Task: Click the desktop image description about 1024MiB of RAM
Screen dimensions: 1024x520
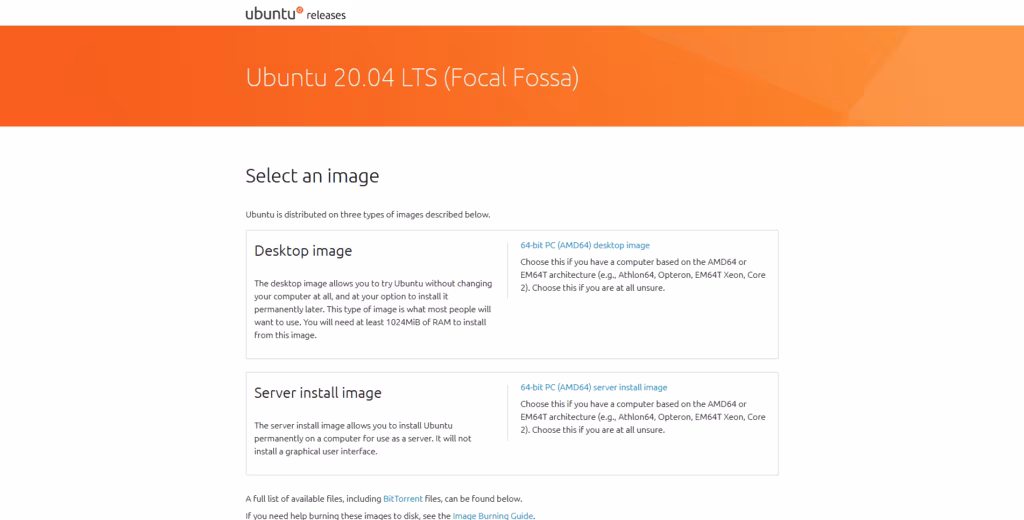Action: [x=372, y=309]
